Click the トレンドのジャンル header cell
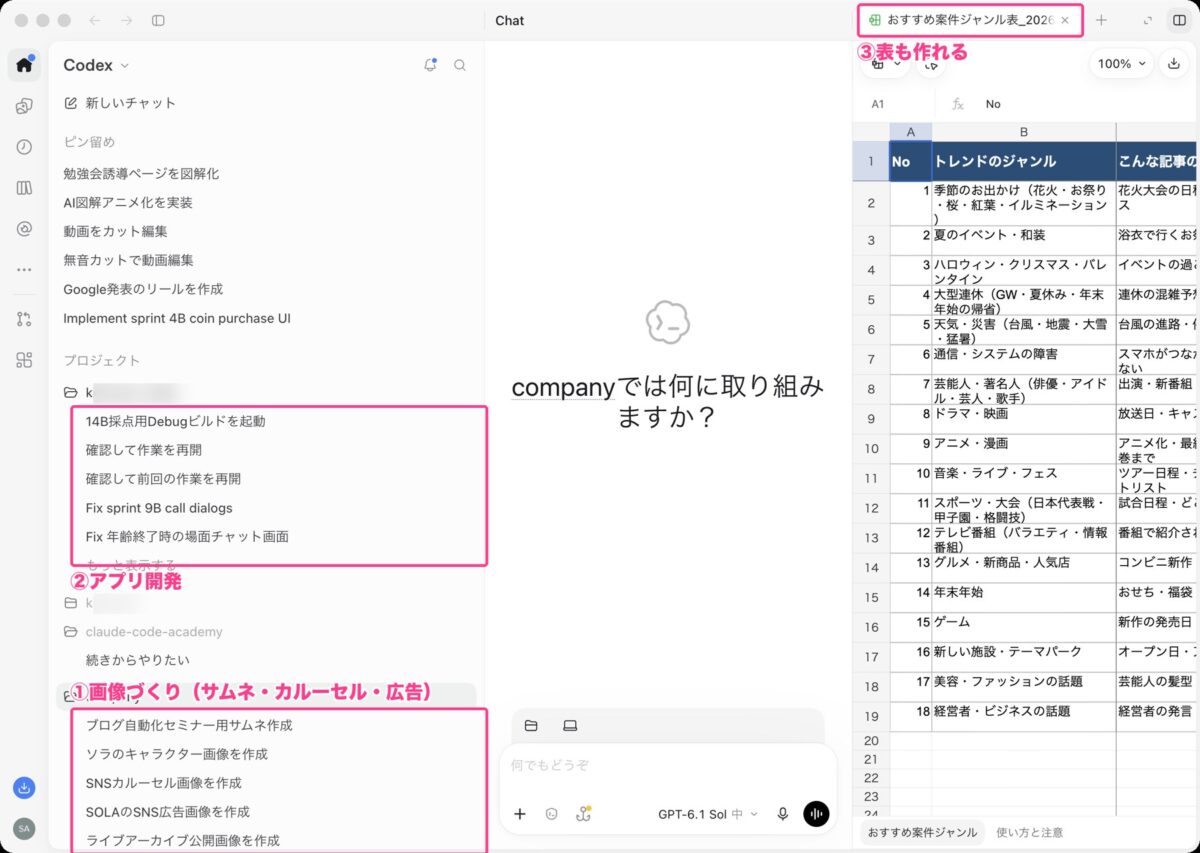Screen dimensions: 1200x853 coord(1024,161)
